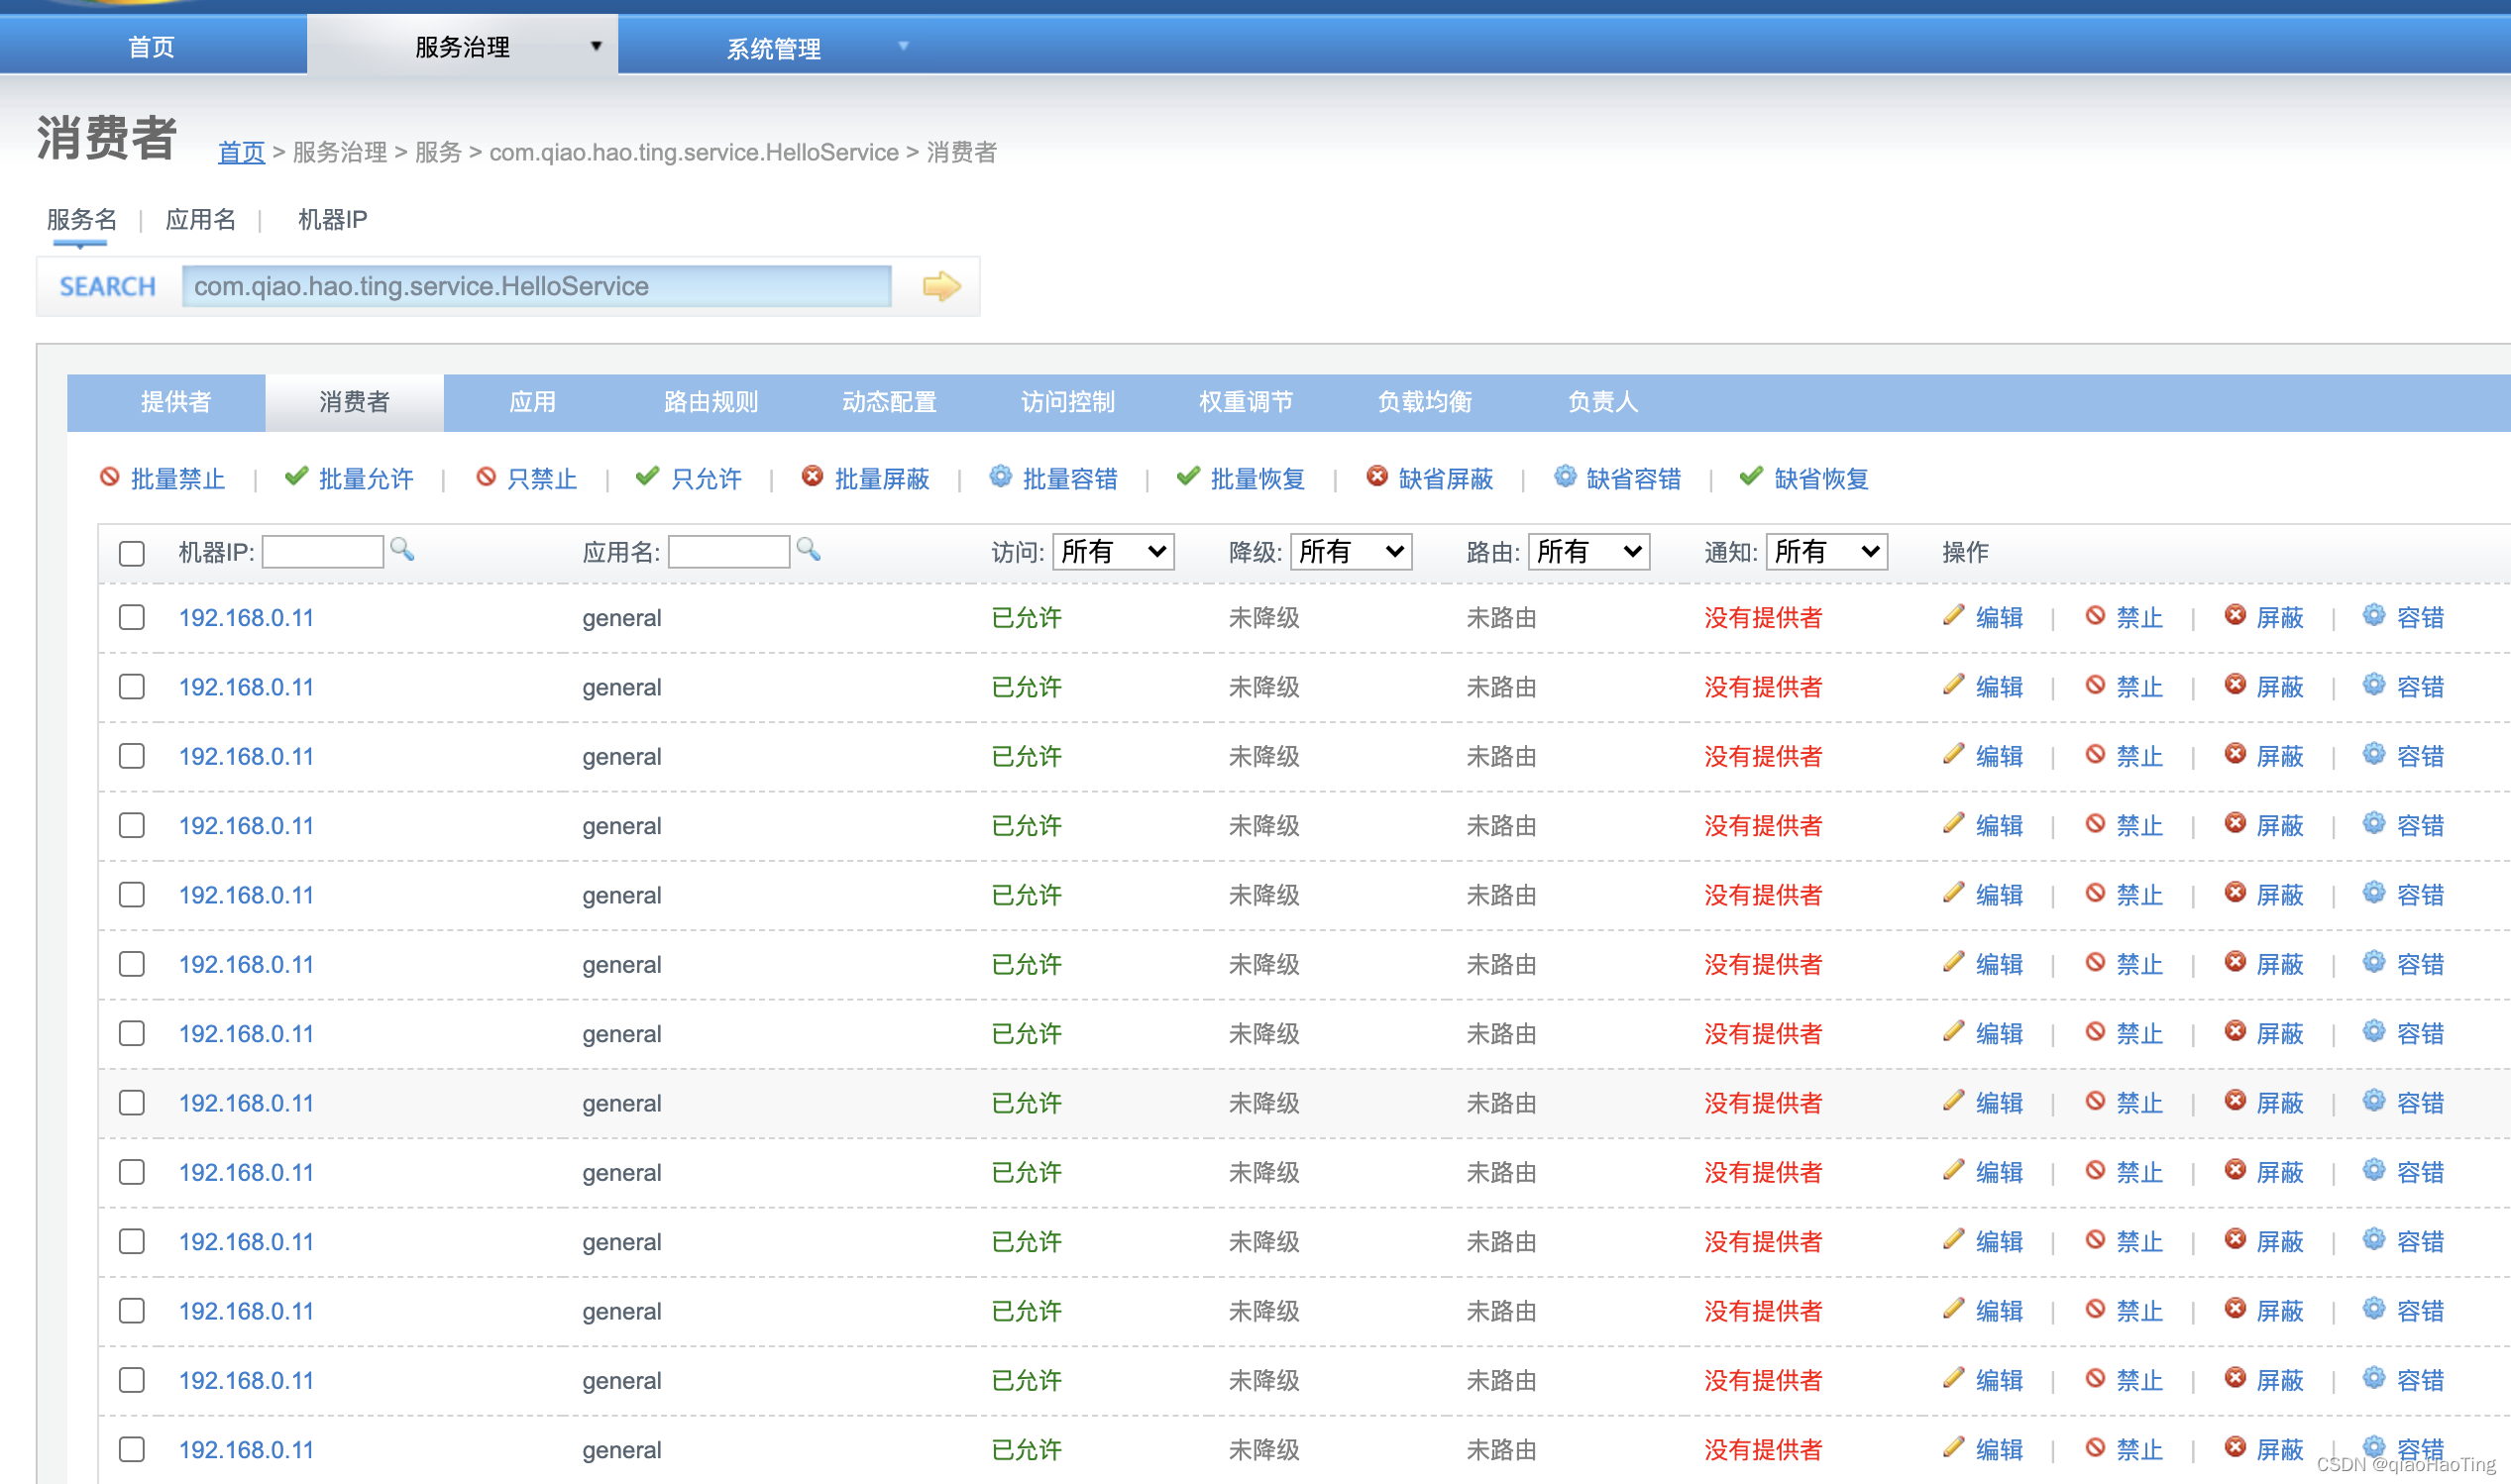Click the 屏蔽 icon in the highlighted gray row
The image size is (2511, 1484).
[2236, 1100]
